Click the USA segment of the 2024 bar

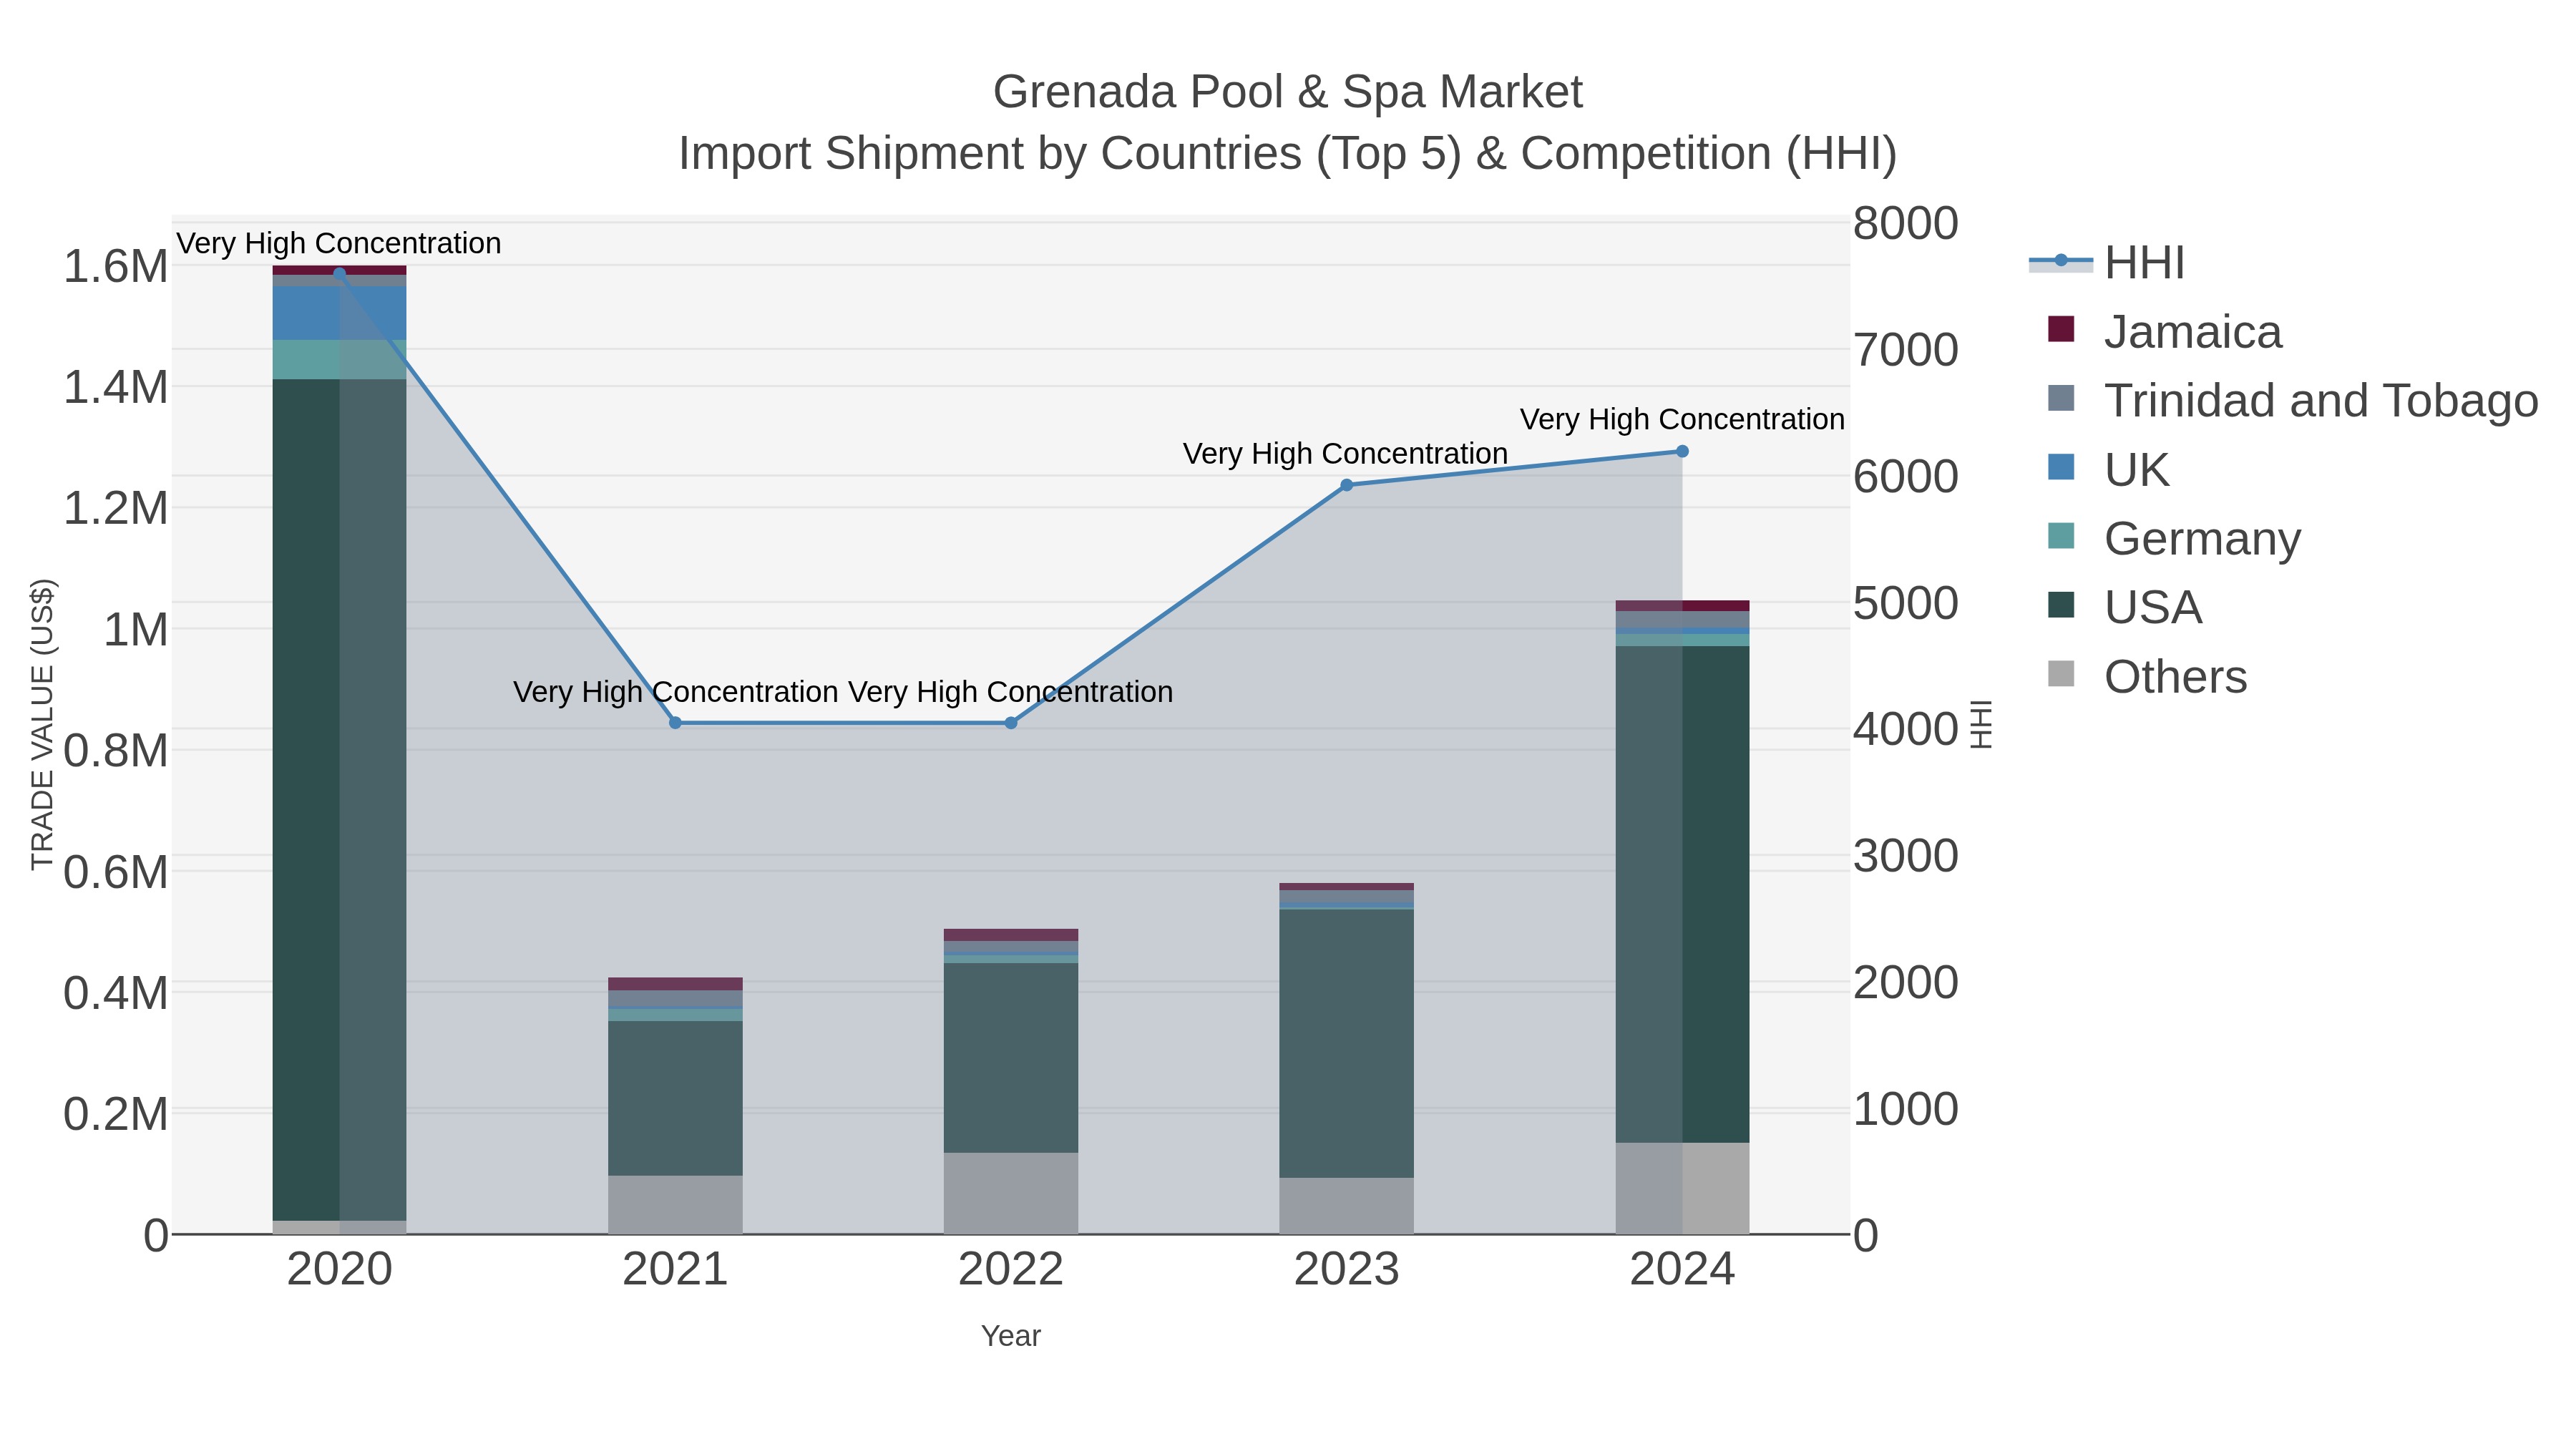coord(1682,895)
